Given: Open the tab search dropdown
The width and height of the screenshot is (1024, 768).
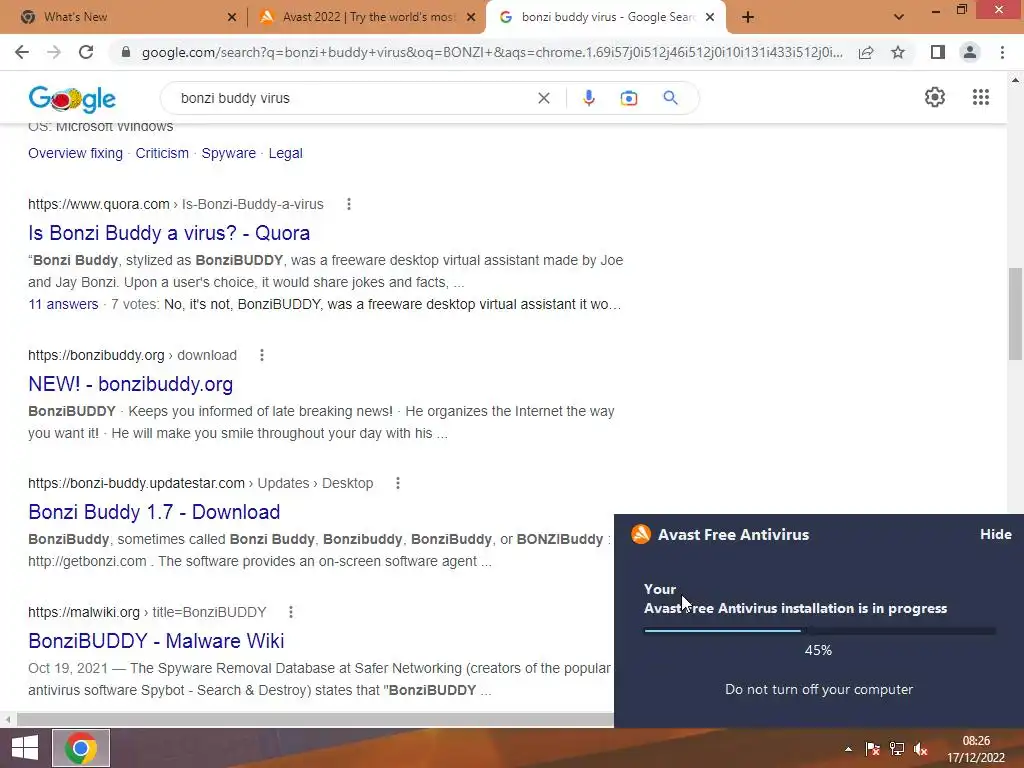Looking at the screenshot, I should click(899, 17).
